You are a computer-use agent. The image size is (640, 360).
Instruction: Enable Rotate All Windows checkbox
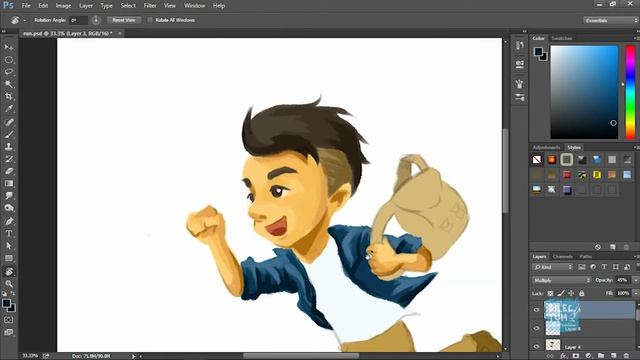click(x=150, y=20)
